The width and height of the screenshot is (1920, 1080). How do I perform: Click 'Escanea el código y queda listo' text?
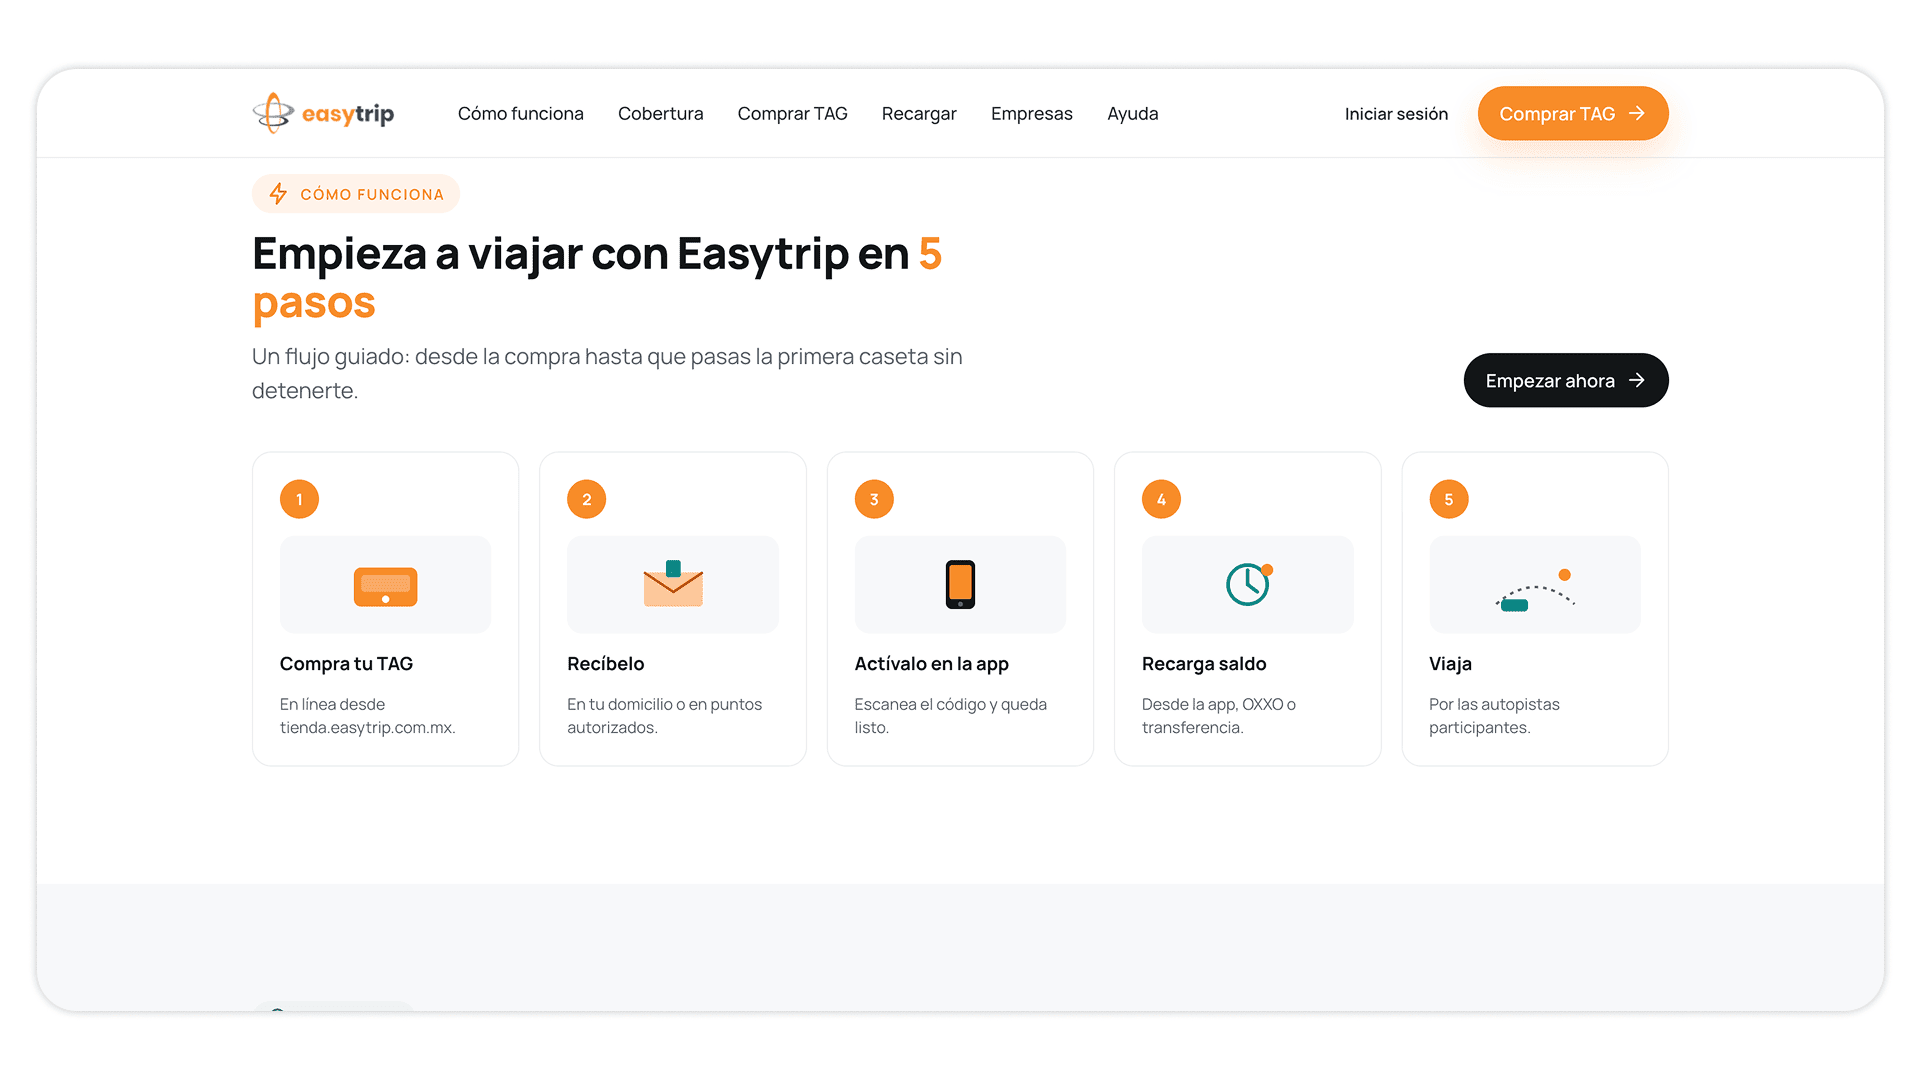click(x=950, y=716)
